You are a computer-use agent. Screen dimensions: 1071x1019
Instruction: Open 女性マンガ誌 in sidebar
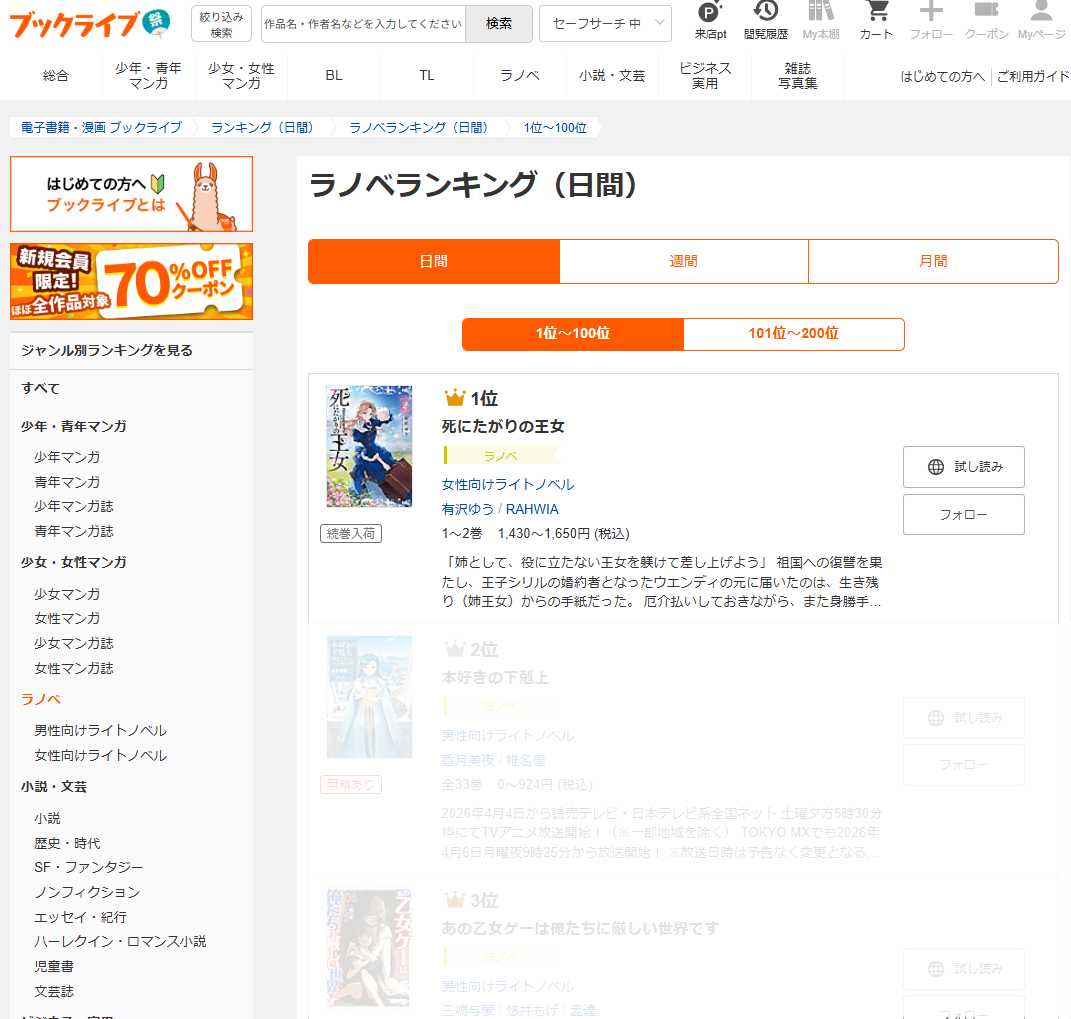click(x=74, y=669)
